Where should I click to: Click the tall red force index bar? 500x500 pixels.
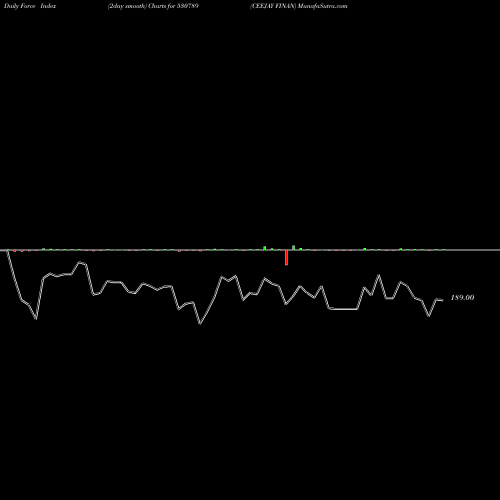coord(286,257)
